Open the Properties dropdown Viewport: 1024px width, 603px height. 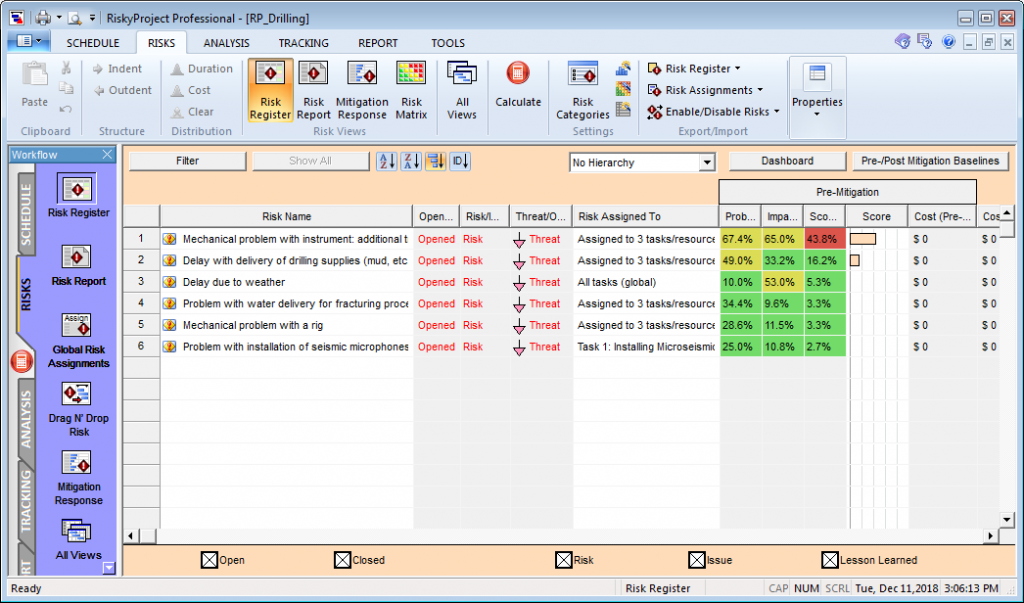tap(817, 97)
